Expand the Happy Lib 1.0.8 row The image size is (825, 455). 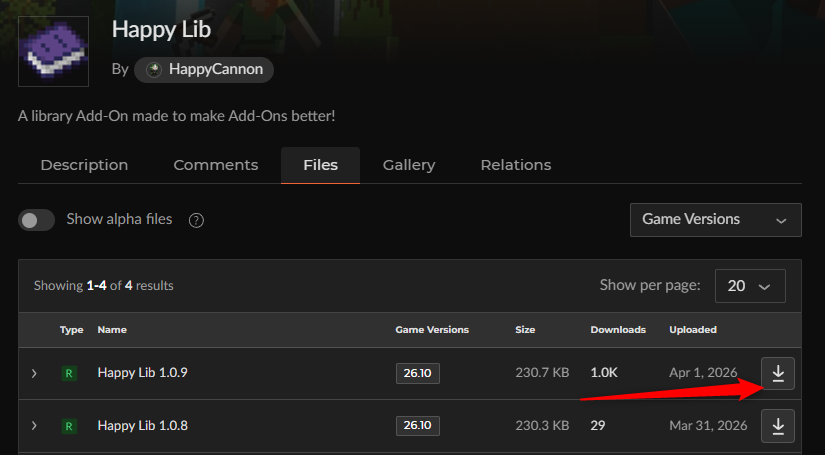tap(34, 426)
